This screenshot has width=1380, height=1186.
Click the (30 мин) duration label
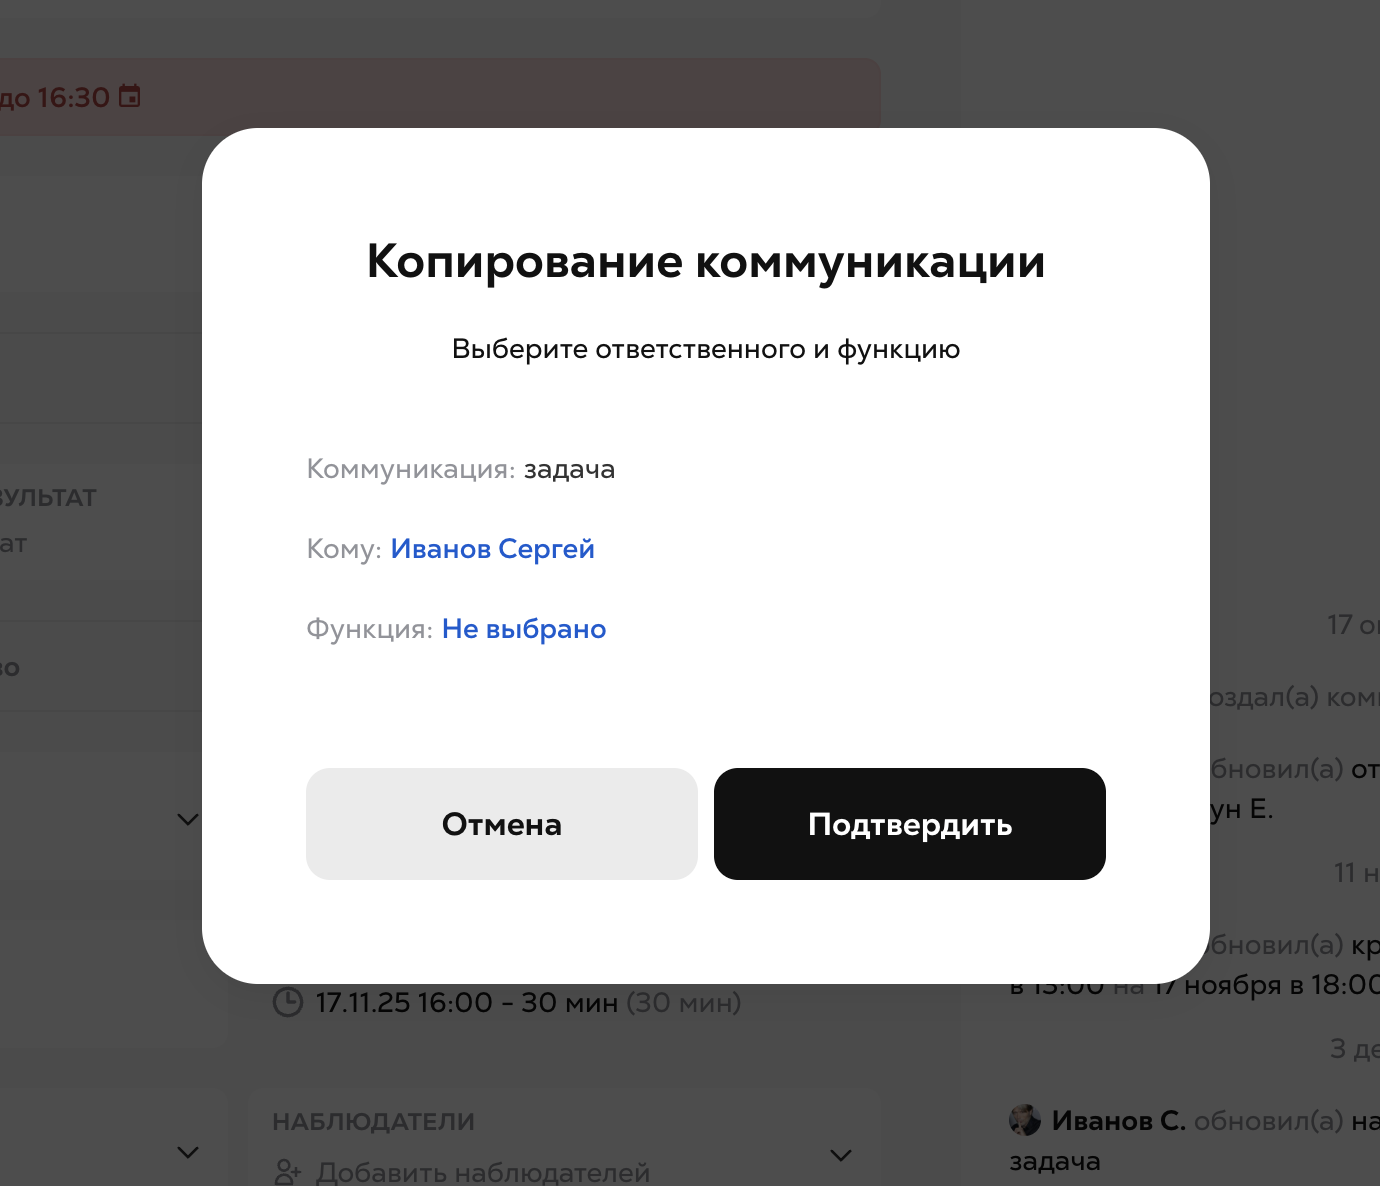684,1002
